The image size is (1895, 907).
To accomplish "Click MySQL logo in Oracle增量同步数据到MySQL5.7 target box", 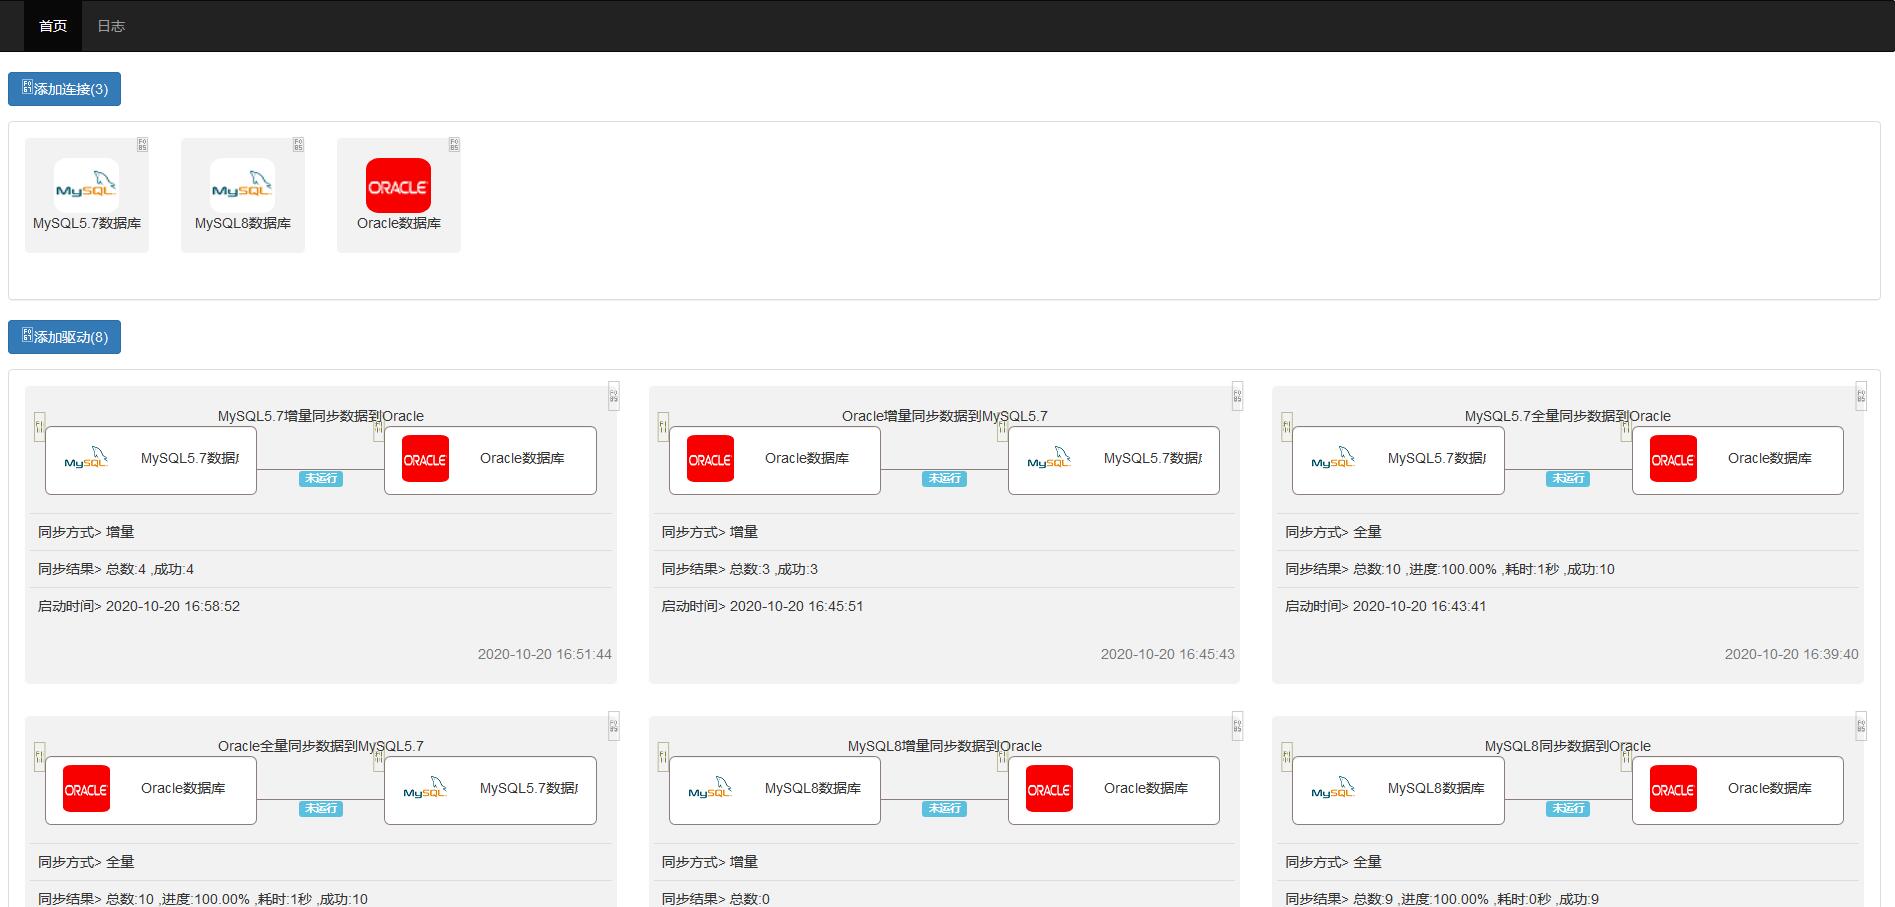I will click(1049, 460).
